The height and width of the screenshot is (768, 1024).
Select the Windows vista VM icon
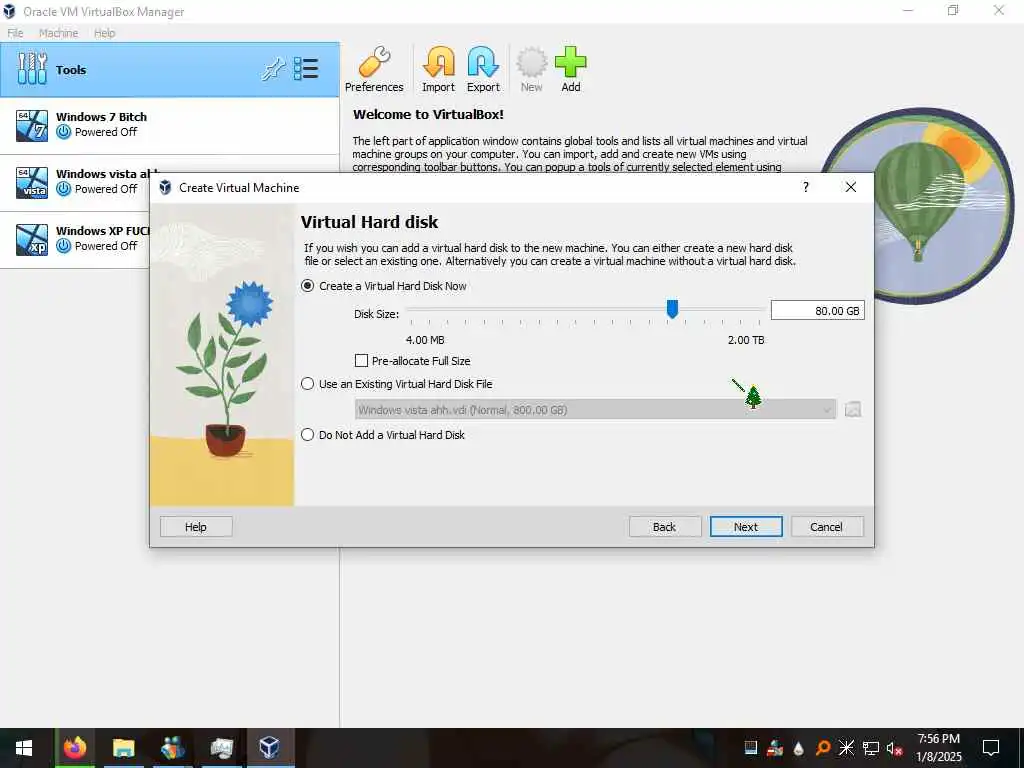pos(32,182)
